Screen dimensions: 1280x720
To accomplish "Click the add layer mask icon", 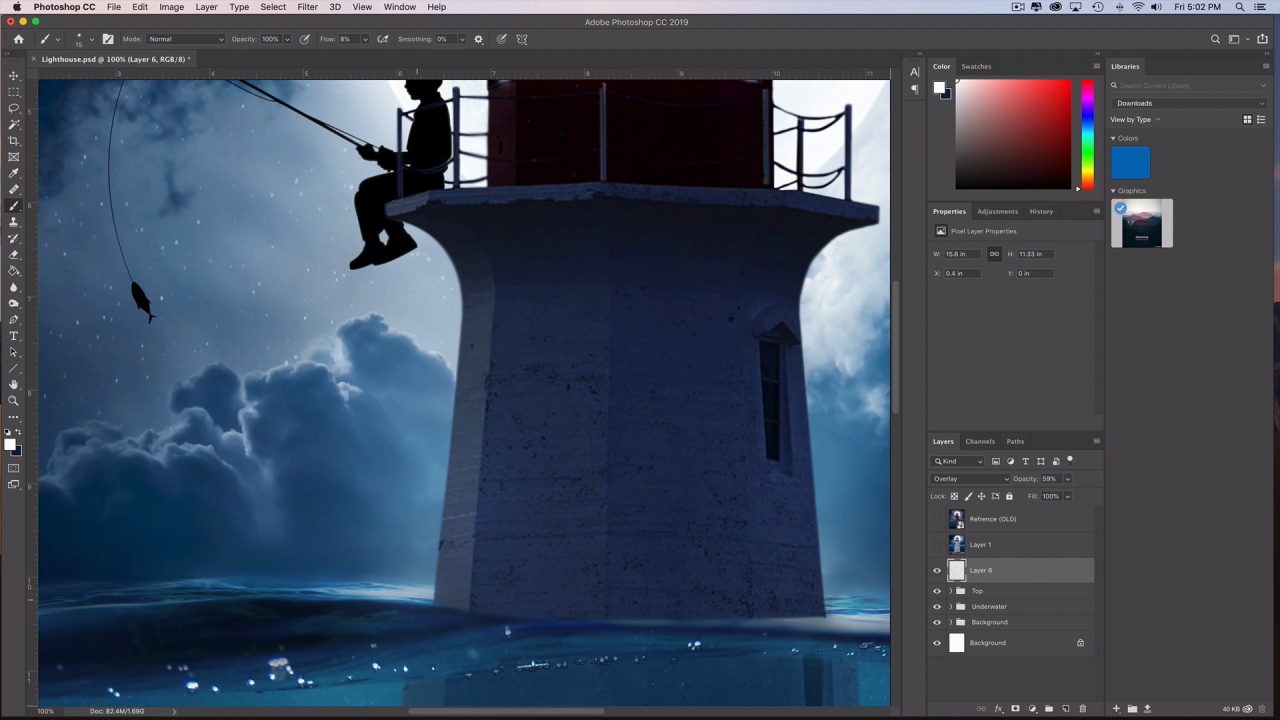I will 1015,709.
